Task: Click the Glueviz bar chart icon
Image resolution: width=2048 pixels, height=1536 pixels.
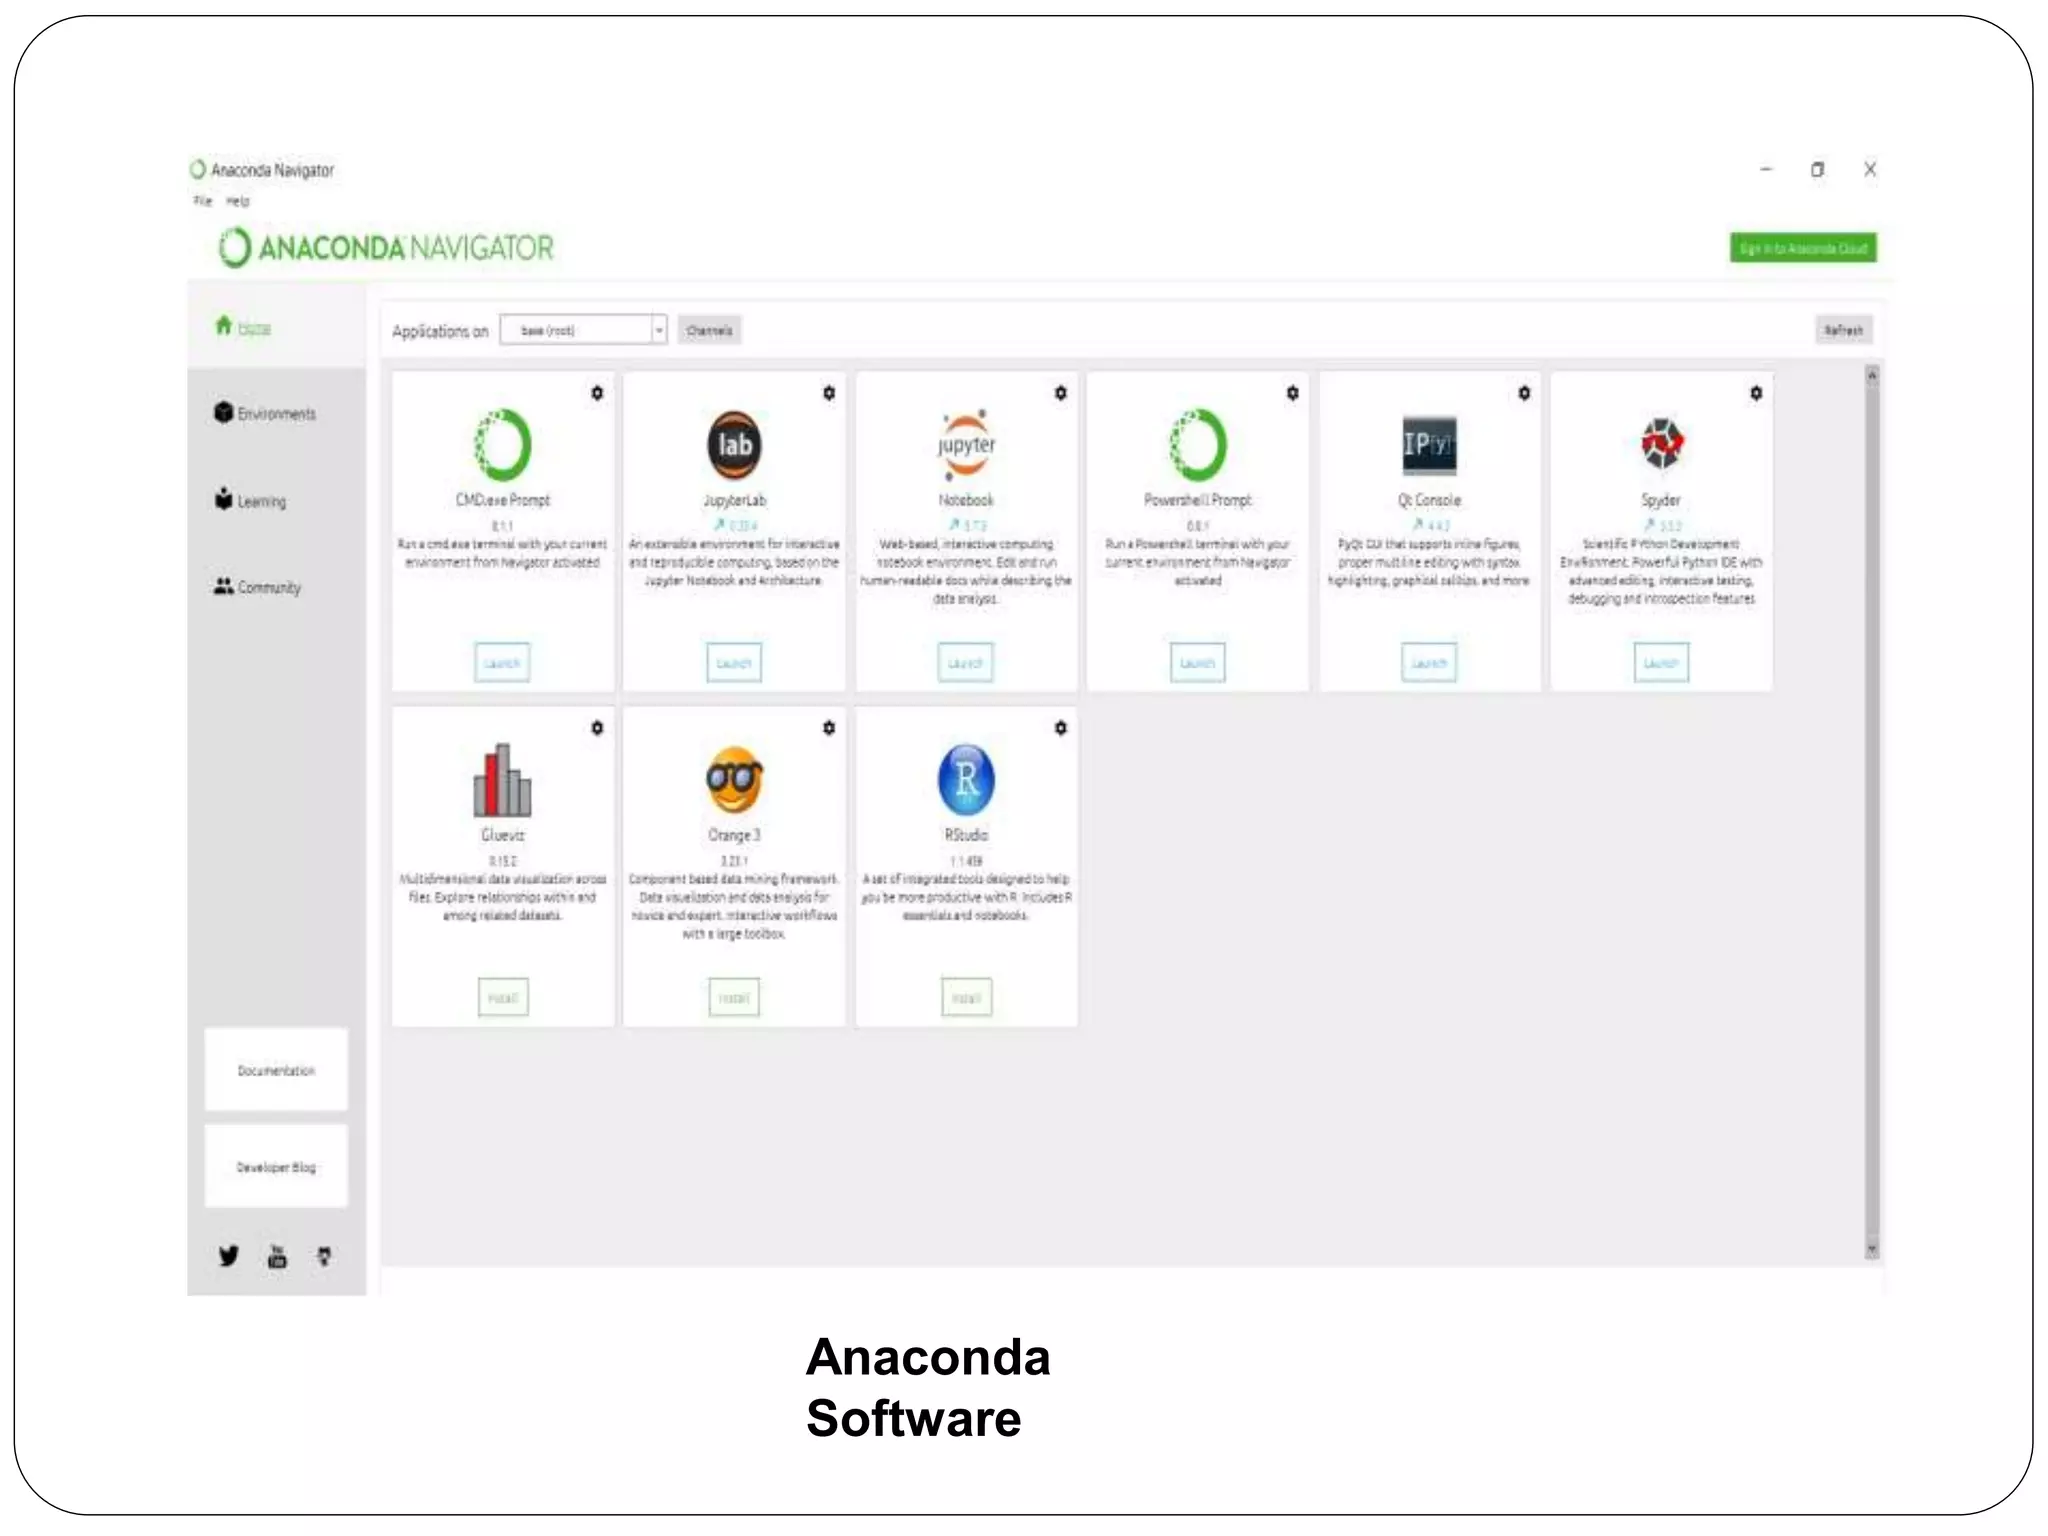Action: [502, 780]
